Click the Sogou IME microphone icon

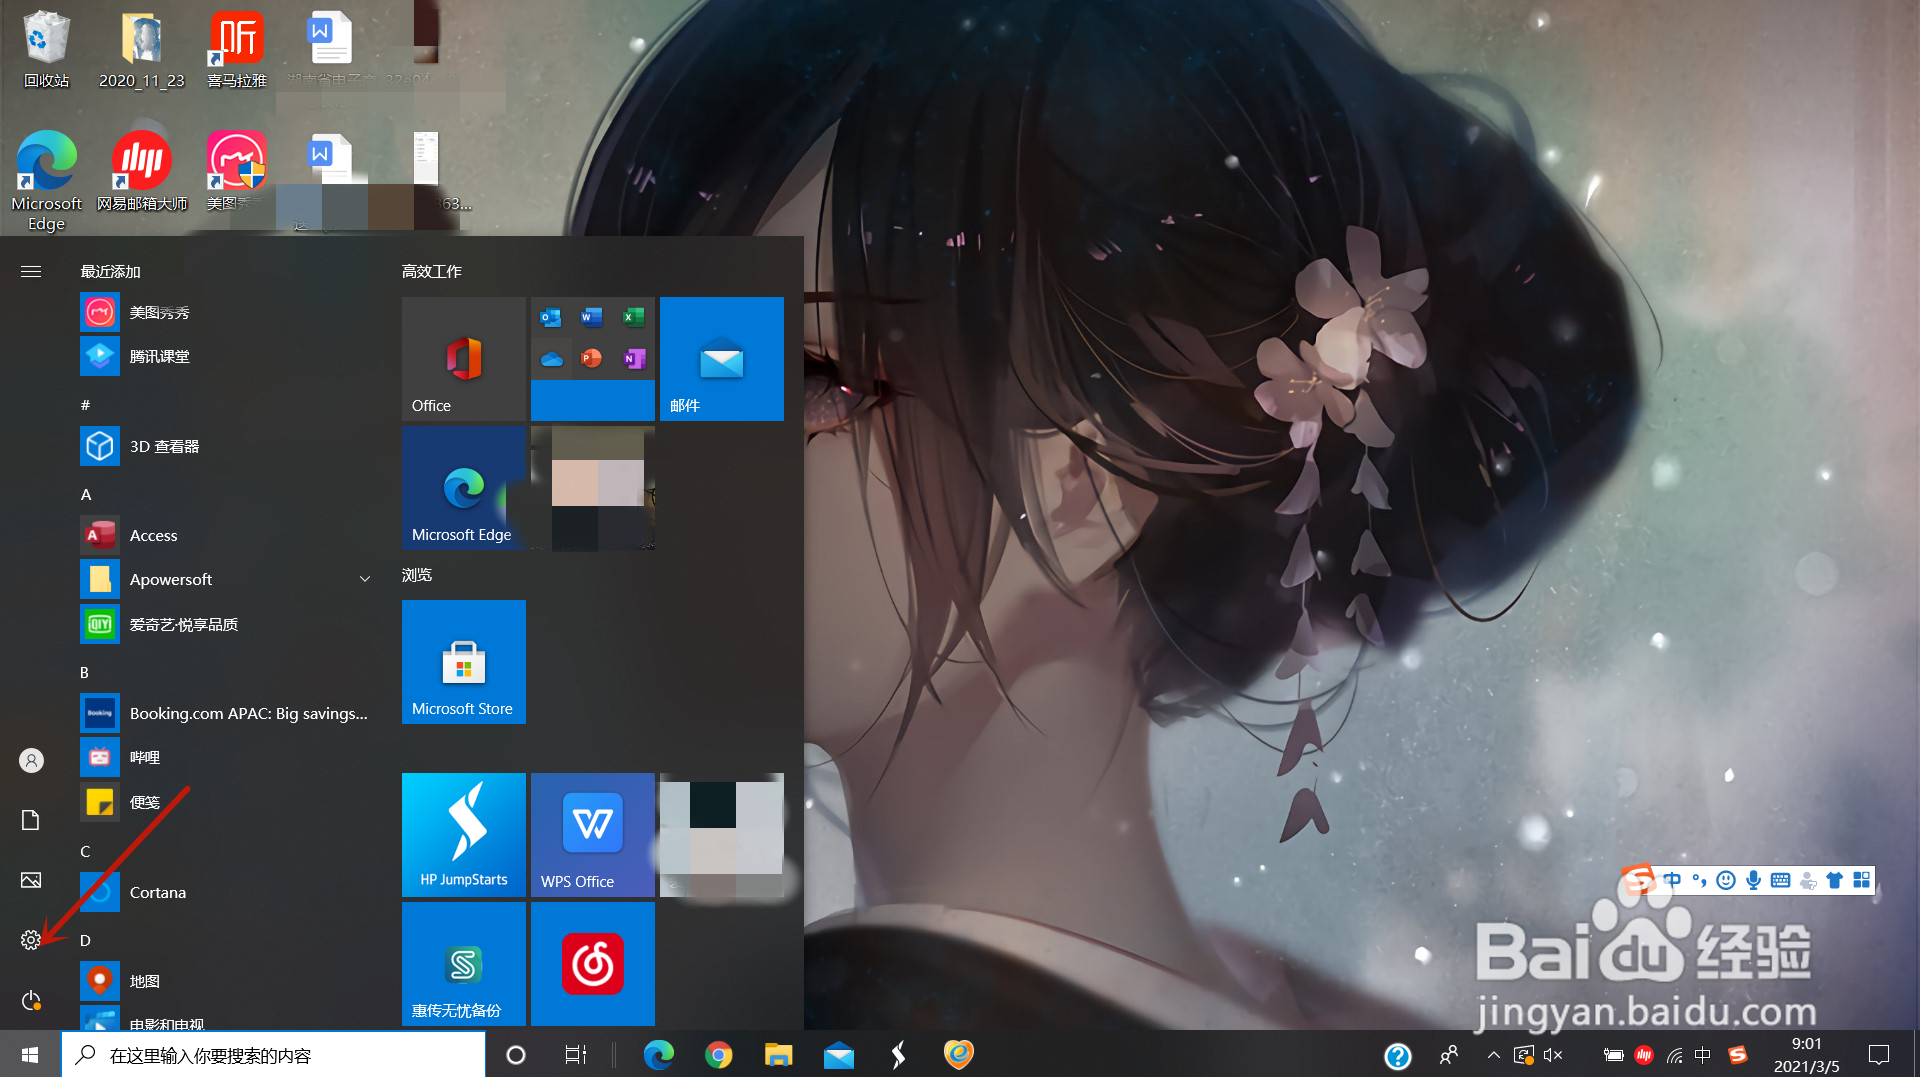(x=1753, y=880)
